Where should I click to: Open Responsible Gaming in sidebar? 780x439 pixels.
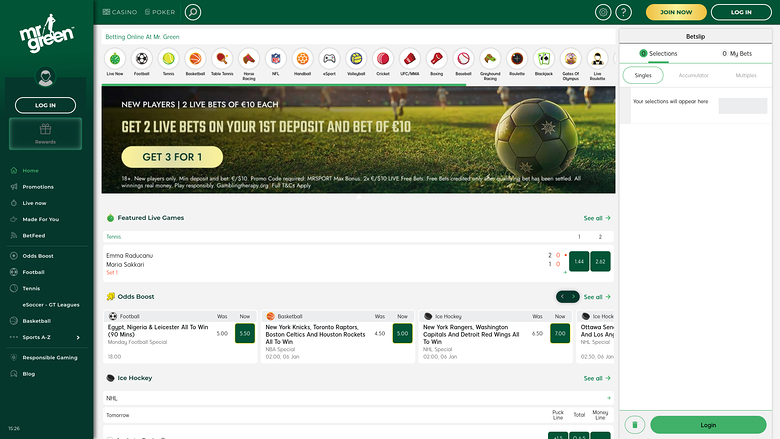(x=50, y=357)
